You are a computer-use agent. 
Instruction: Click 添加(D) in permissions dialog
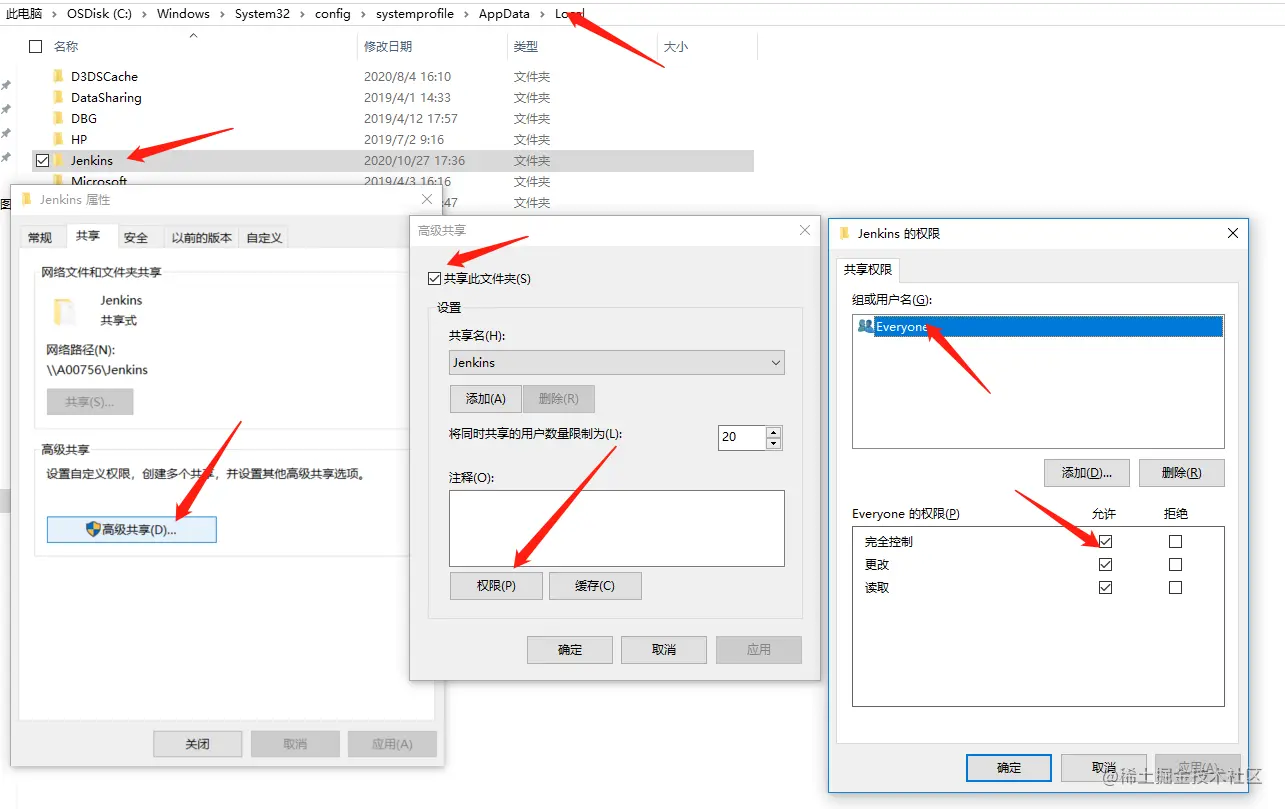(1086, 472)
